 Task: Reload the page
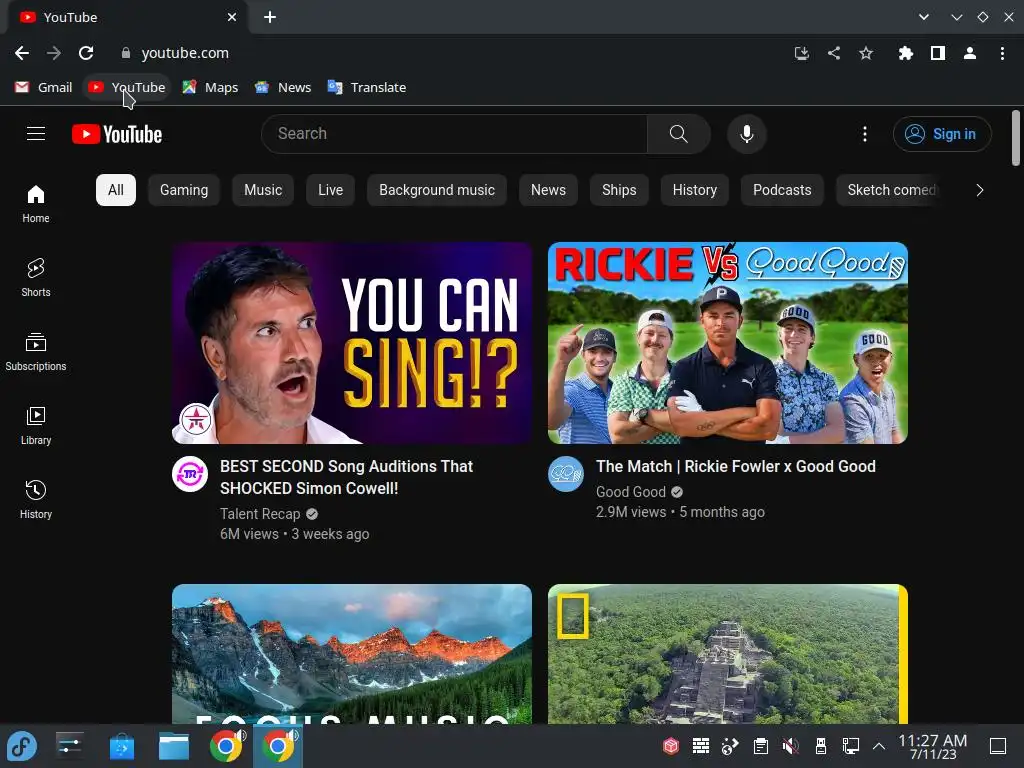coord(86,53)
